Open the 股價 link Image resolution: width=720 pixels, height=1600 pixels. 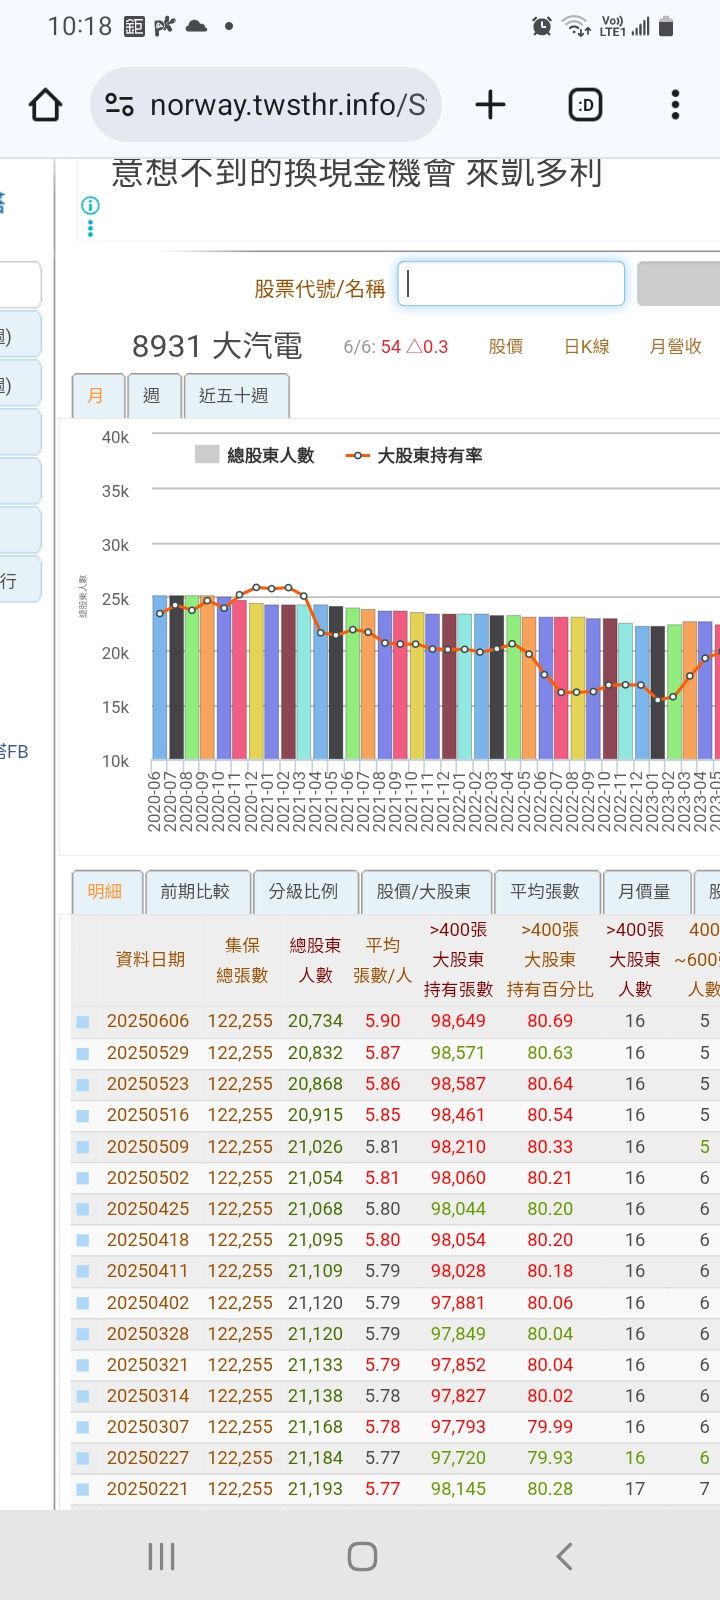click(x=505, y=347)
